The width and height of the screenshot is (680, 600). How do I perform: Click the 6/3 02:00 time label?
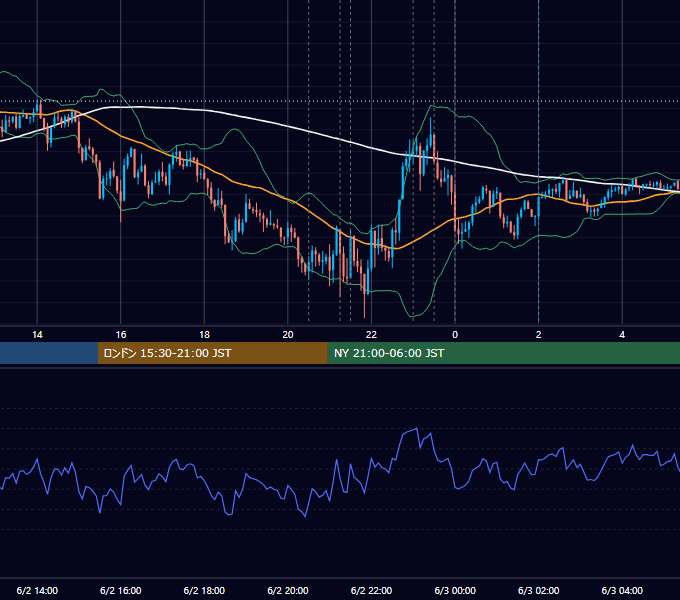pos(539,590)
